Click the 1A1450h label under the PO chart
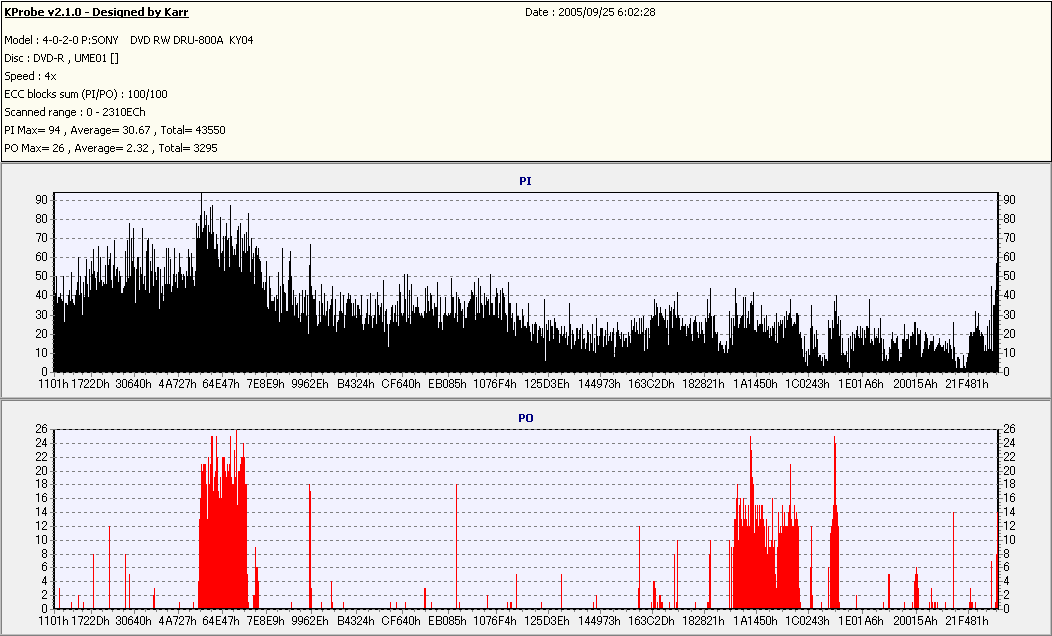 point(755,621)
